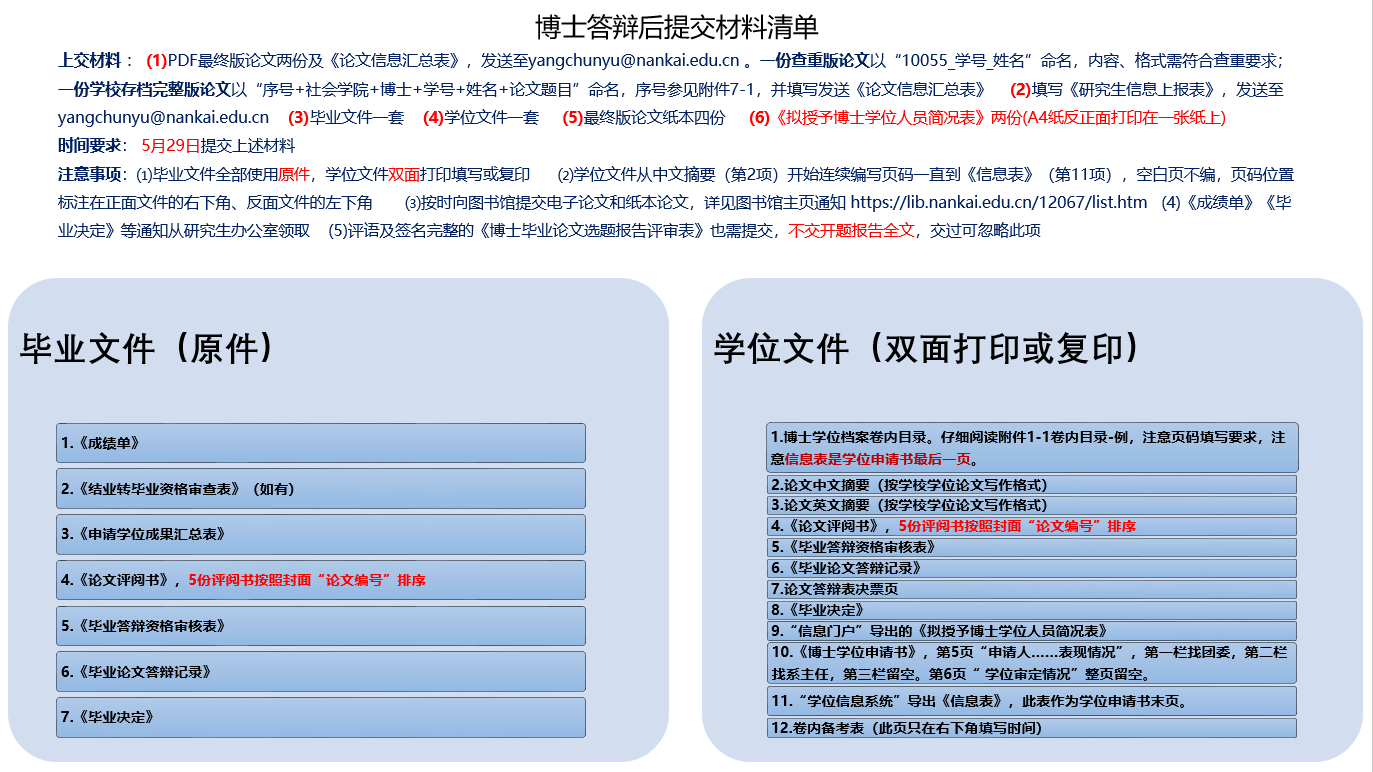Select item 1.《成绩单》 in 毕业文件 list
The height and width of the screenshot is (772, 1373).
click(x=320, y=443)
